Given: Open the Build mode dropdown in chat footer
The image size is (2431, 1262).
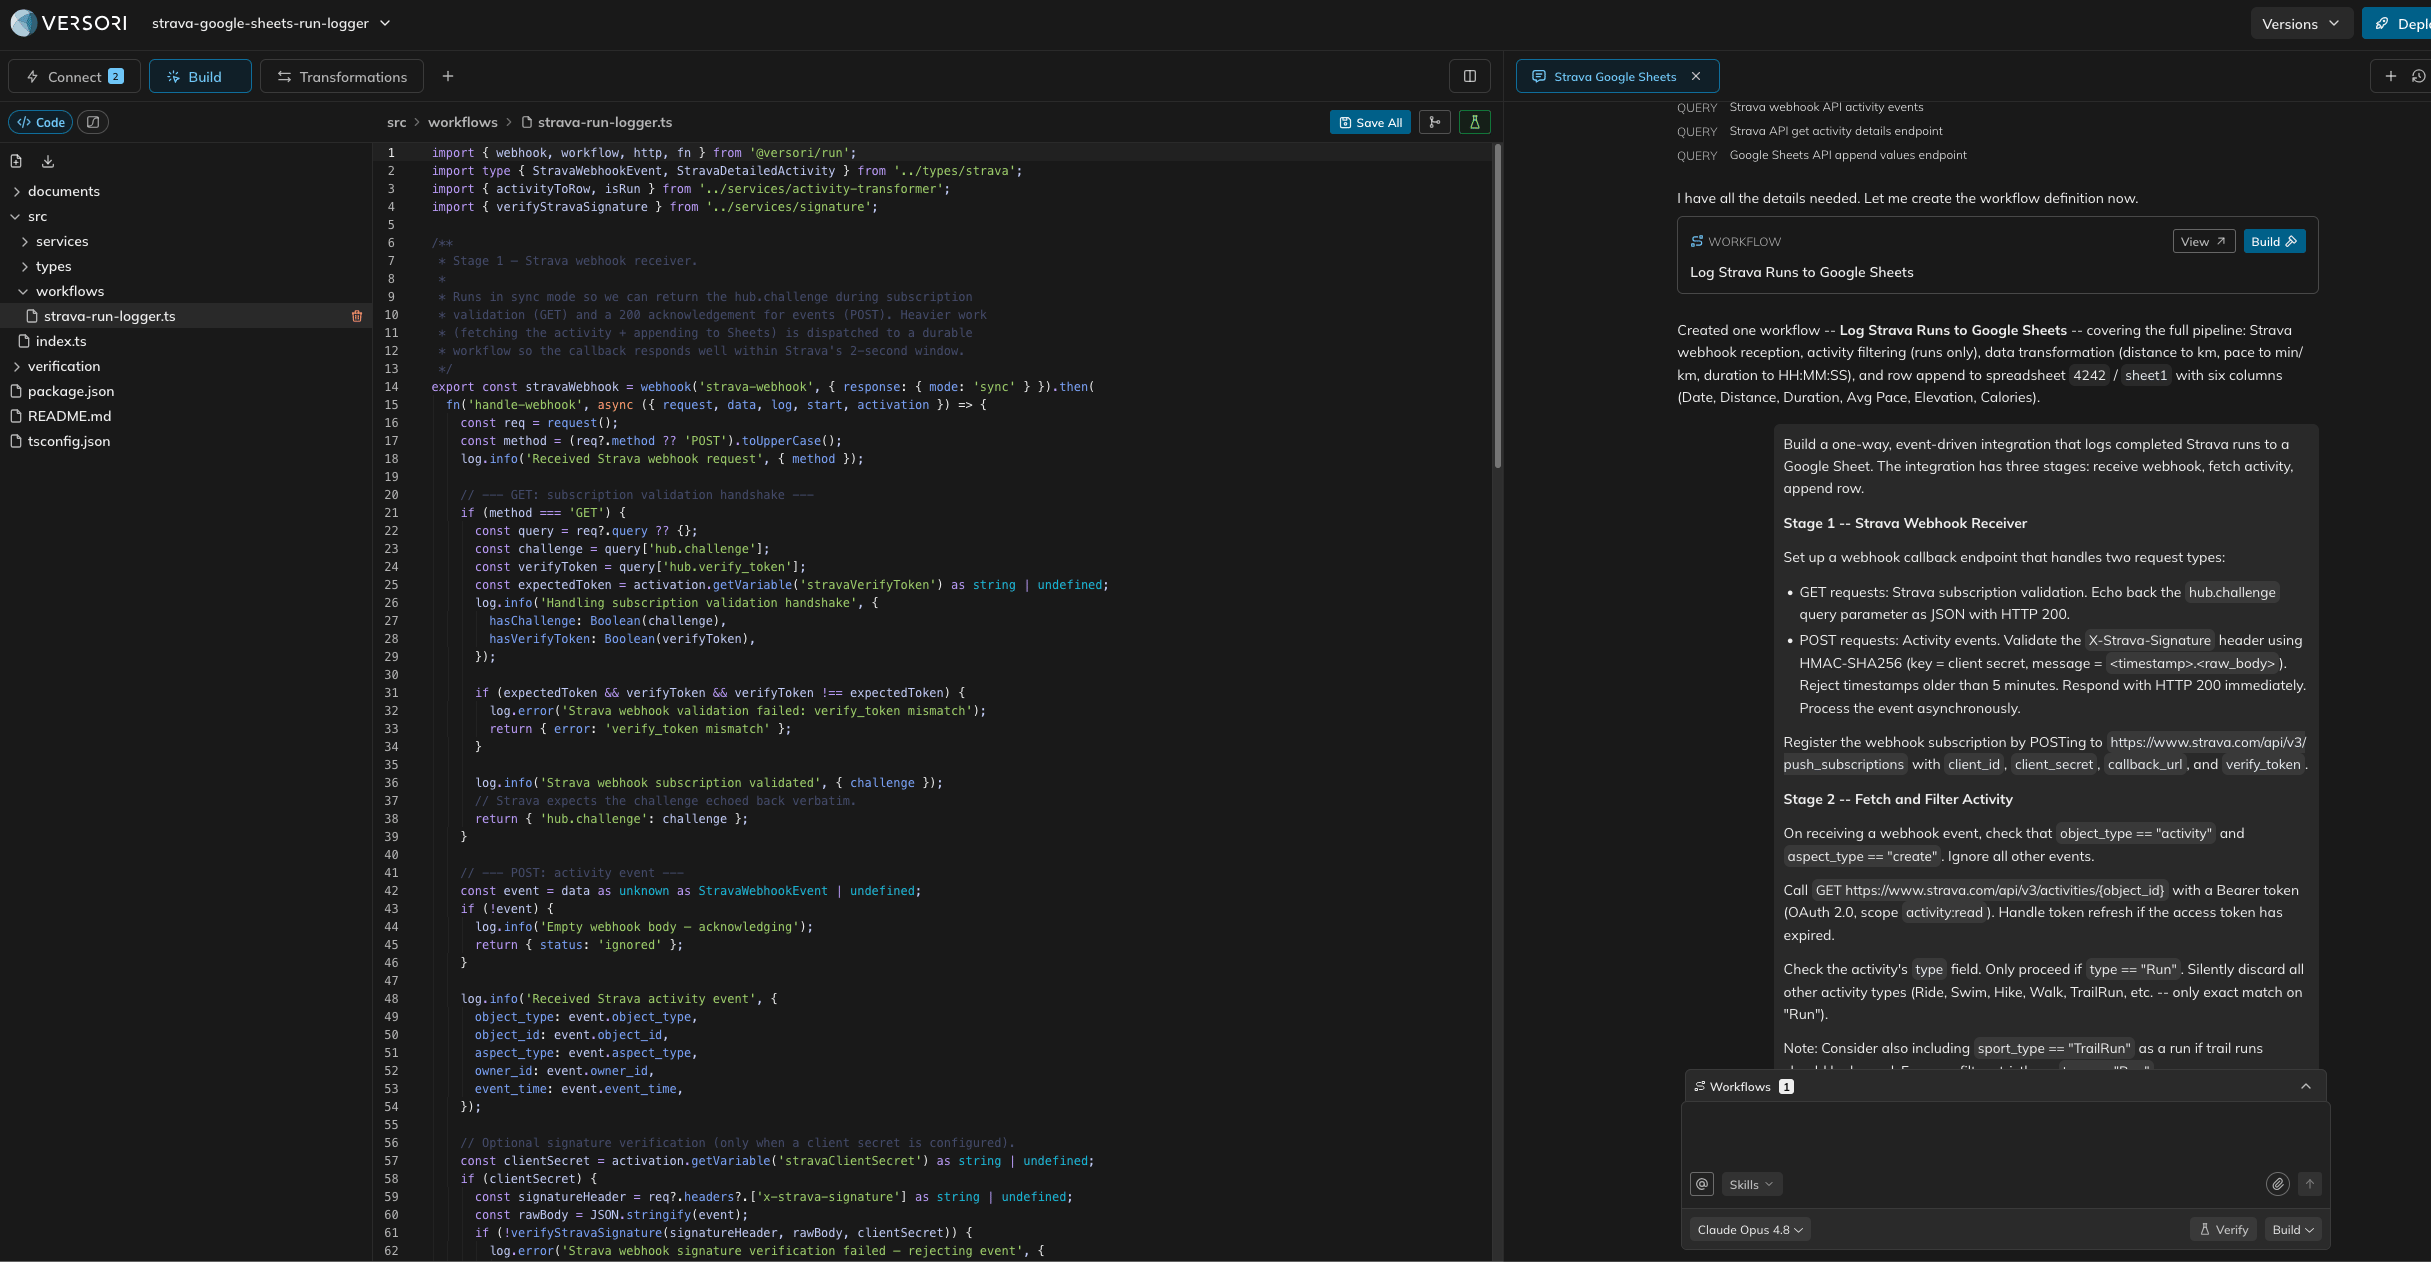Looking at the screenshot, I should [2293, 1230].
